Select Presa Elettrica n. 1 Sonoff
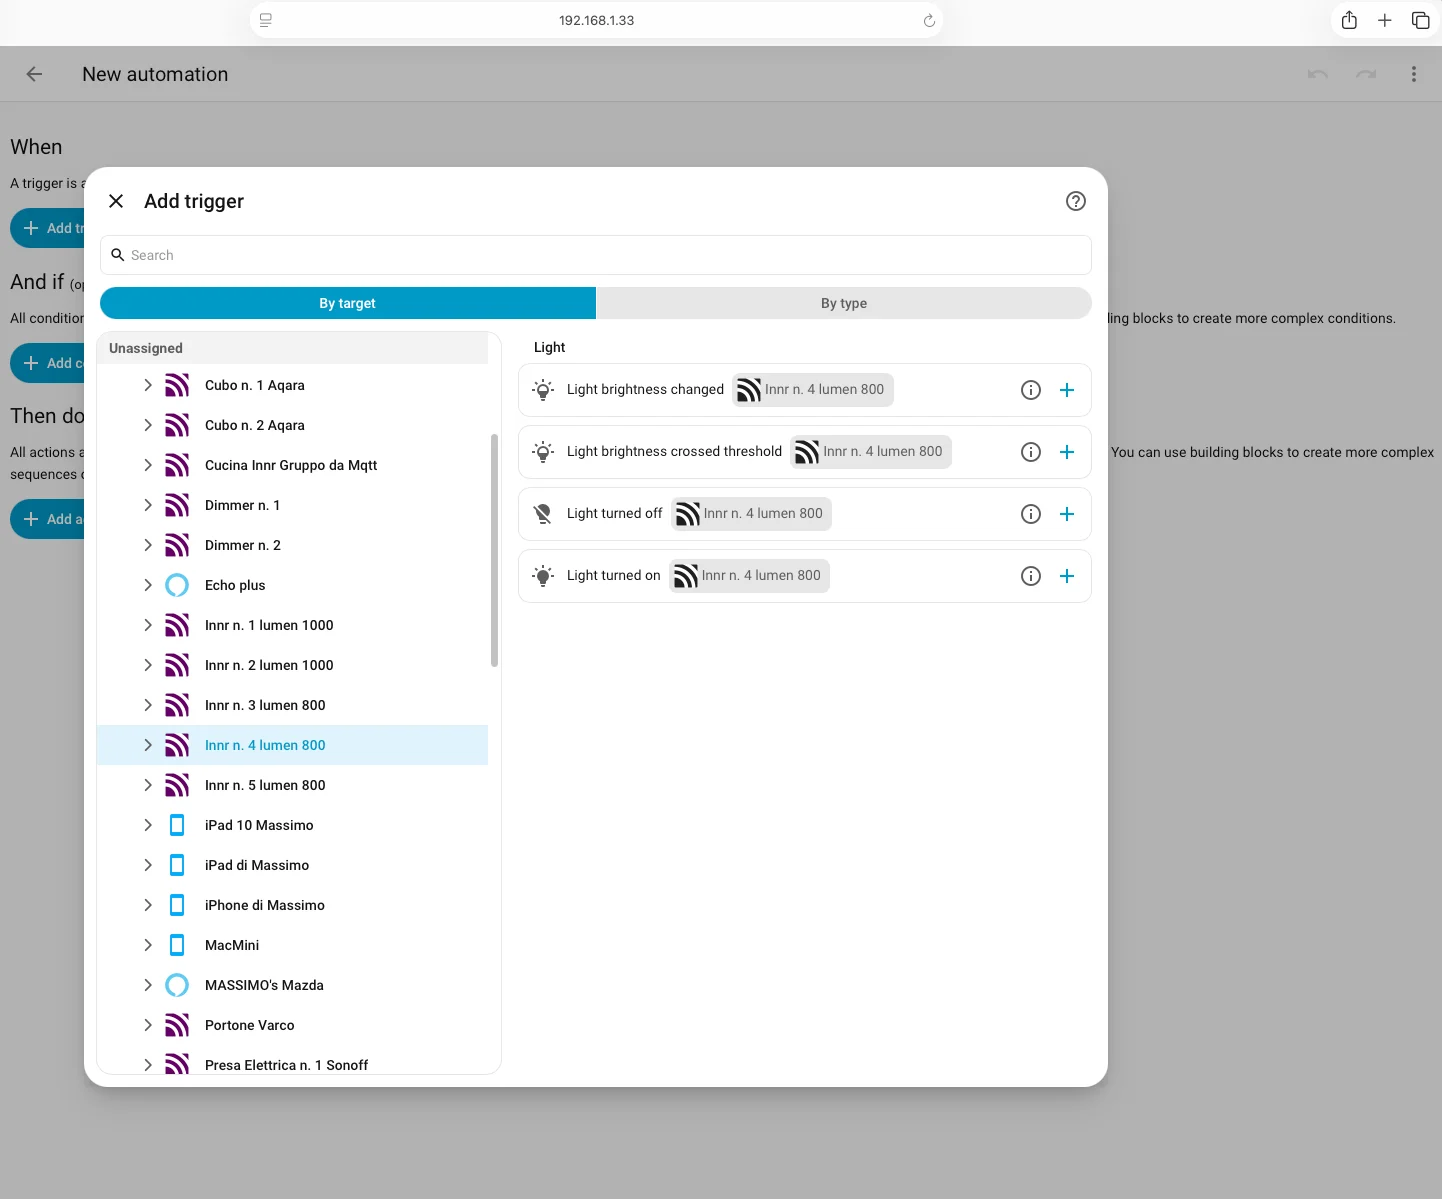 [292, 1062]
